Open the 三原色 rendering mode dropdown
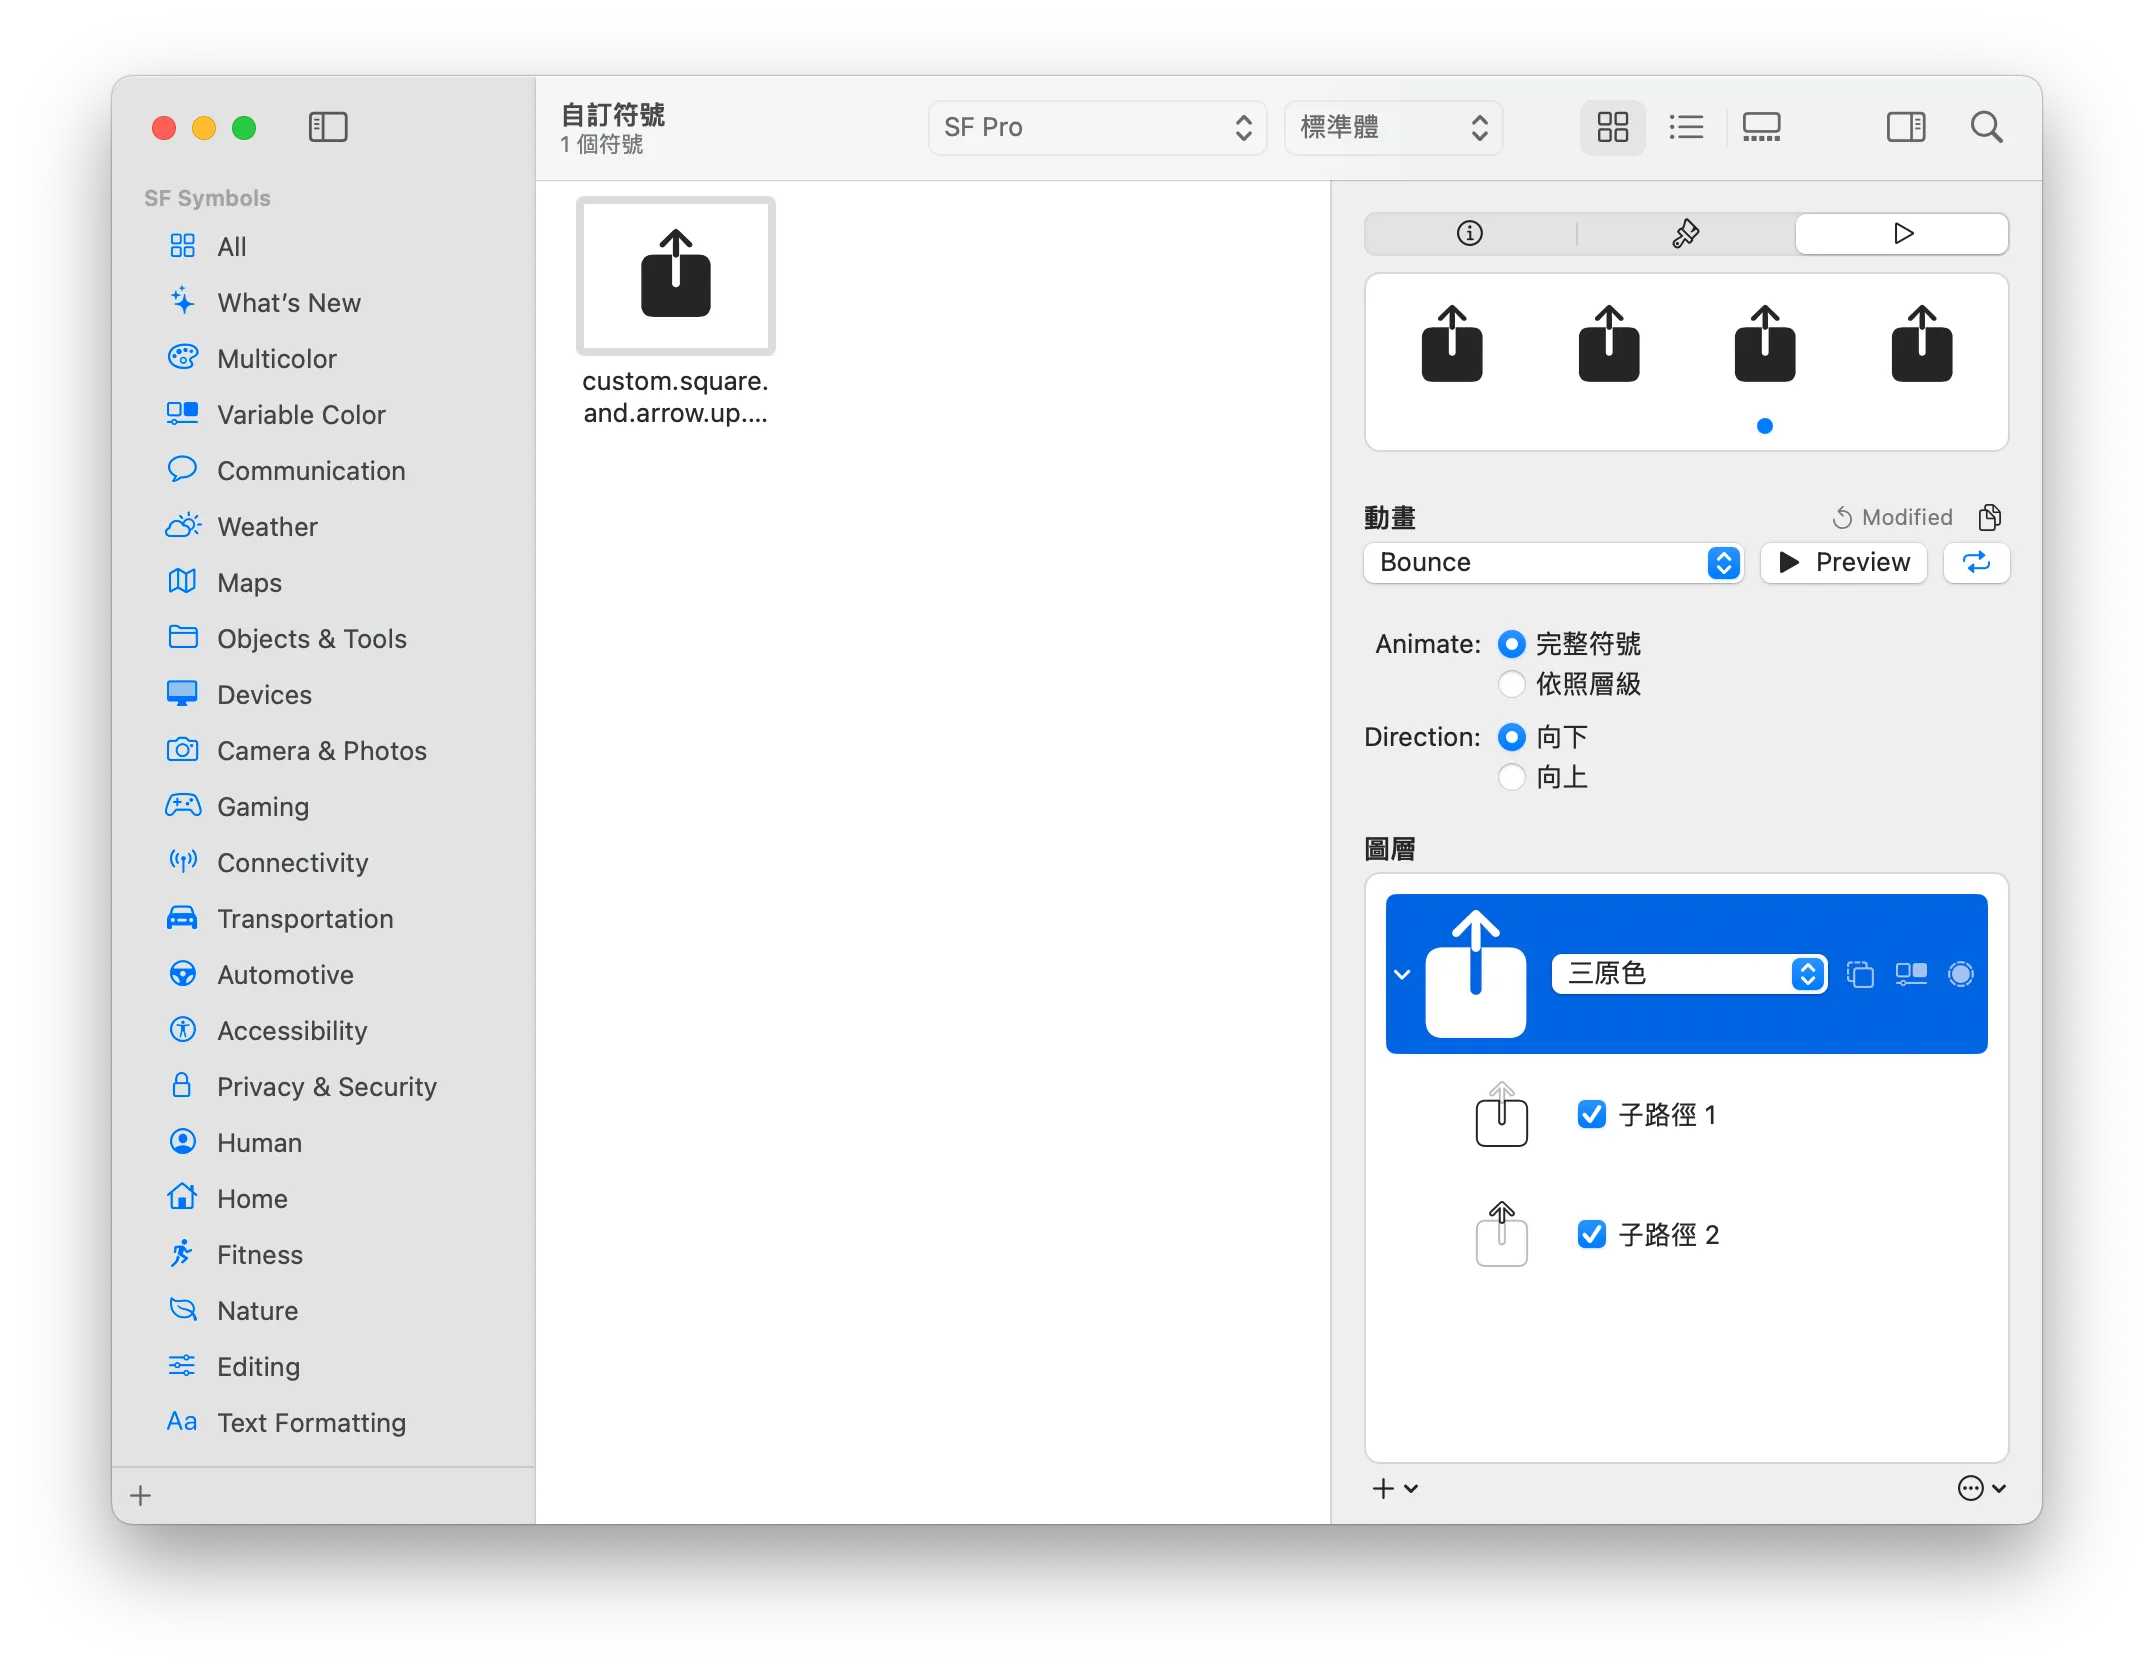The image size is (2154, 1672). [1689, 974]
